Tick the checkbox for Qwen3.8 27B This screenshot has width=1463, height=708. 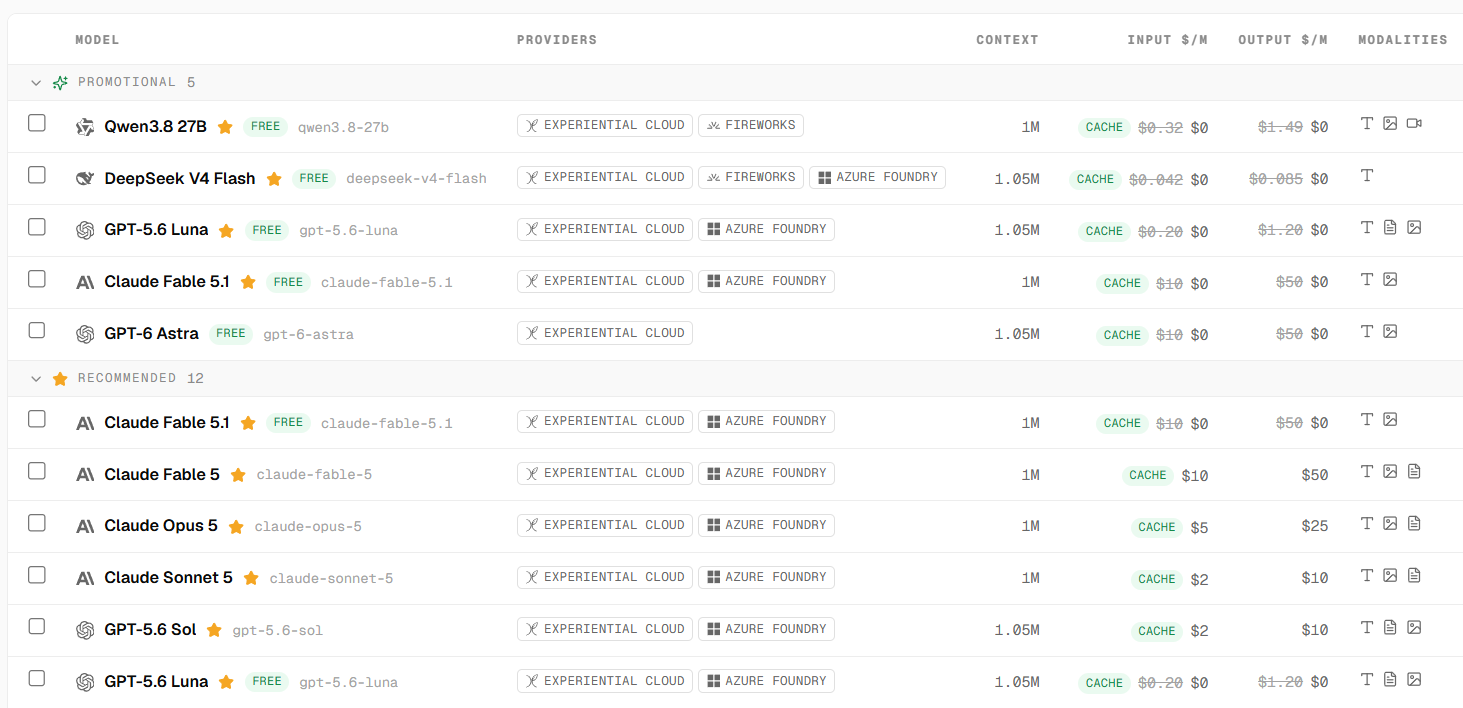tap(37, 123)
